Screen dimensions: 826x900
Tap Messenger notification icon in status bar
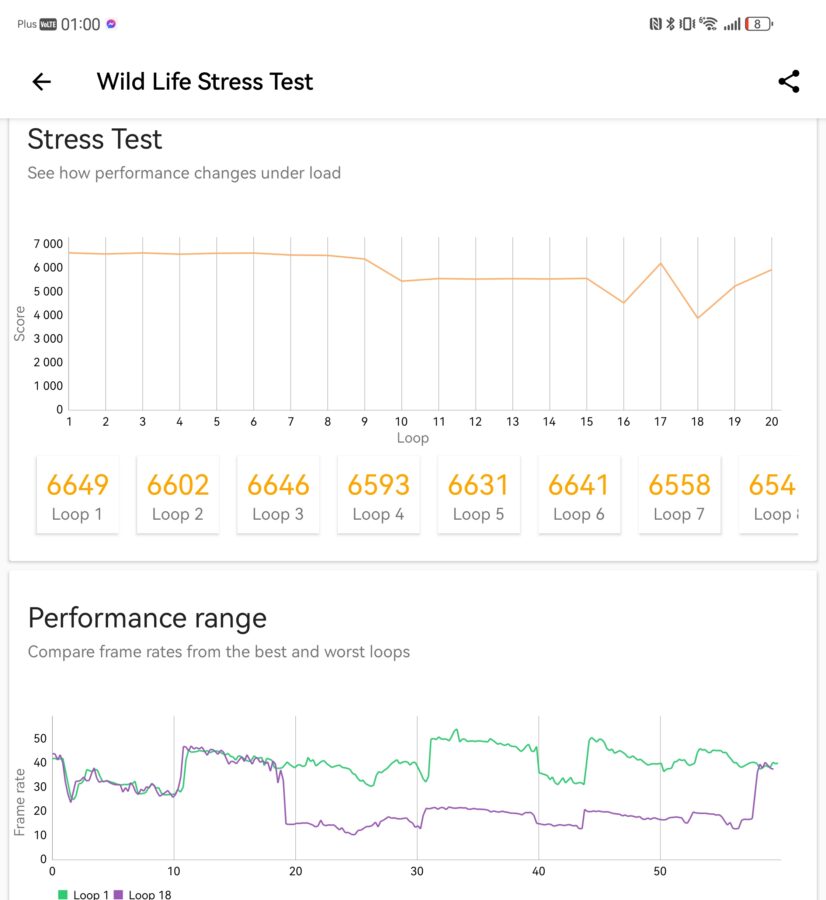(111, 24)
